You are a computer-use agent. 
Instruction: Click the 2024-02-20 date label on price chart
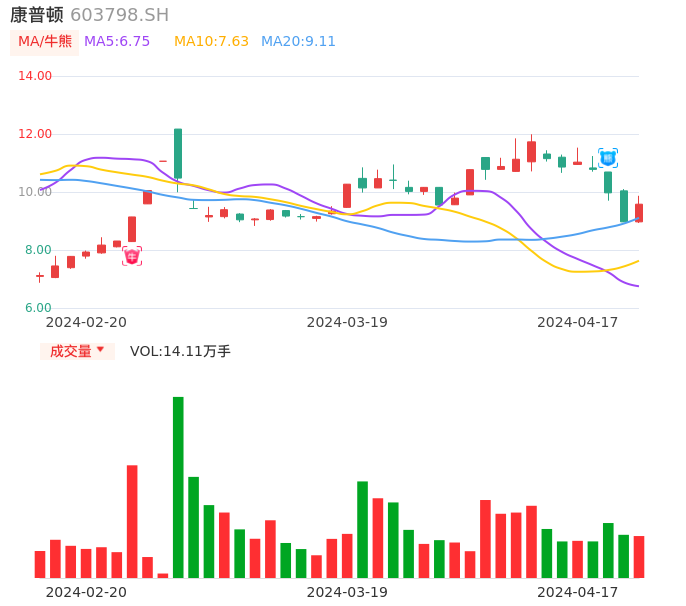[86, 322]
